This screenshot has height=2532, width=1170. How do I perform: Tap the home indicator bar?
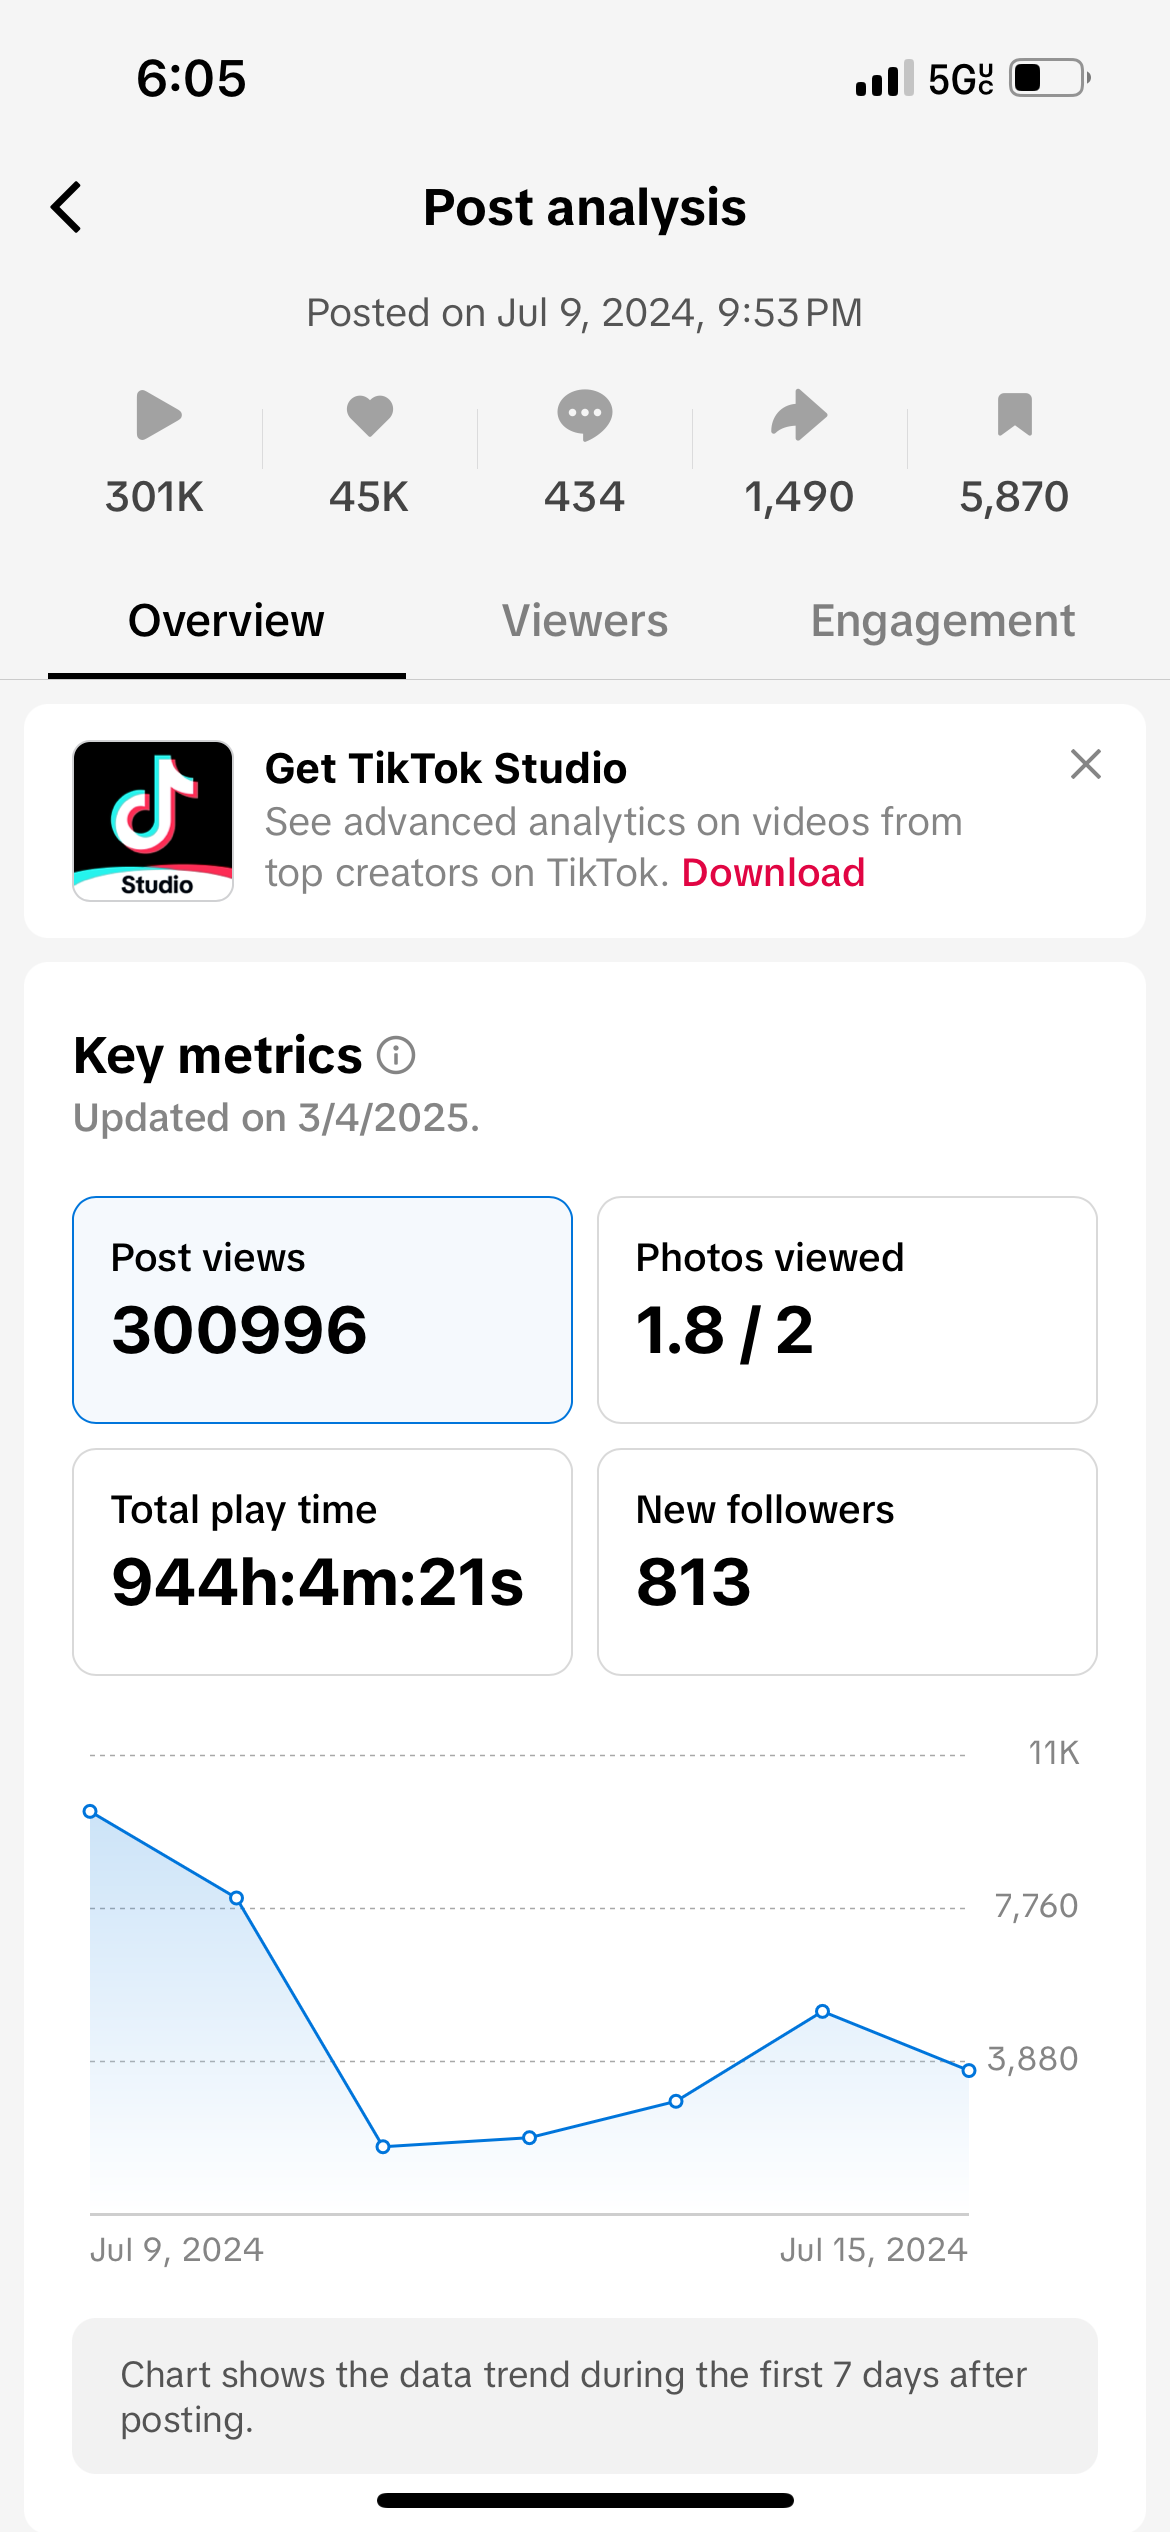(585, 2500)
